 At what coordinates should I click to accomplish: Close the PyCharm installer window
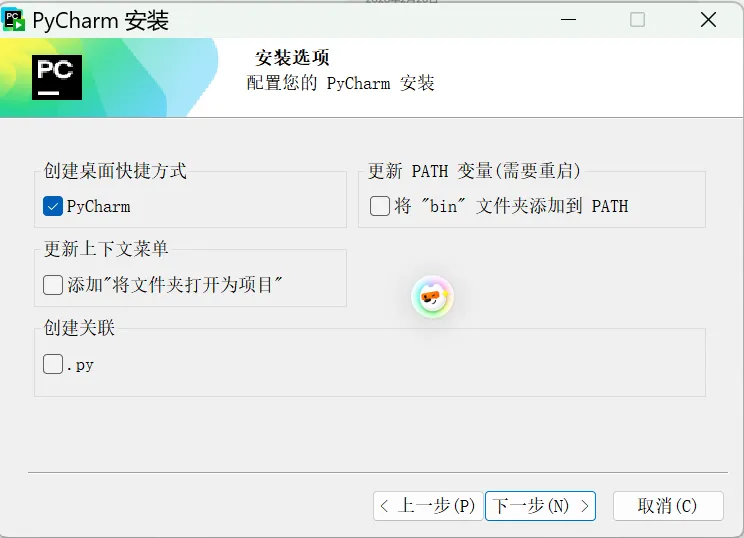[708, 19]
